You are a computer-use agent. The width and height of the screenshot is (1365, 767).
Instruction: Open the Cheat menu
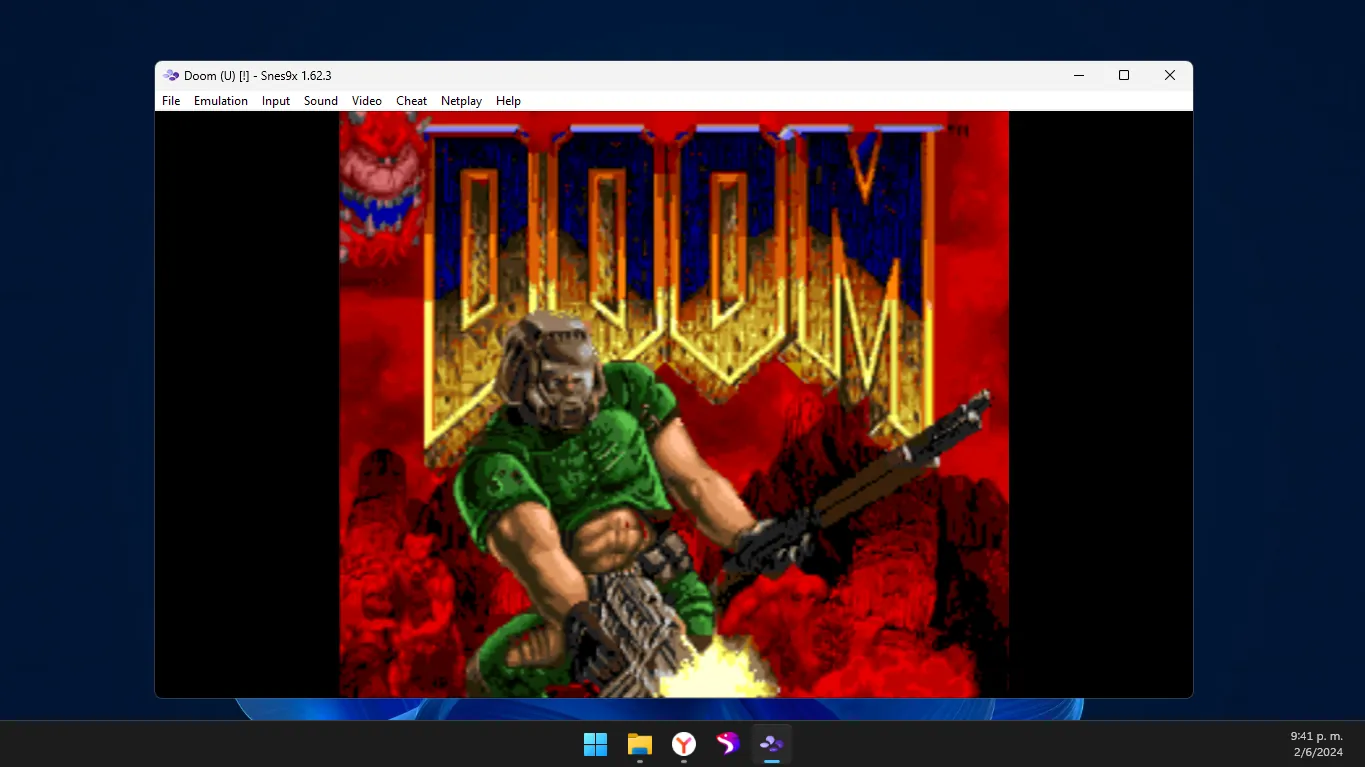(411, 101)
